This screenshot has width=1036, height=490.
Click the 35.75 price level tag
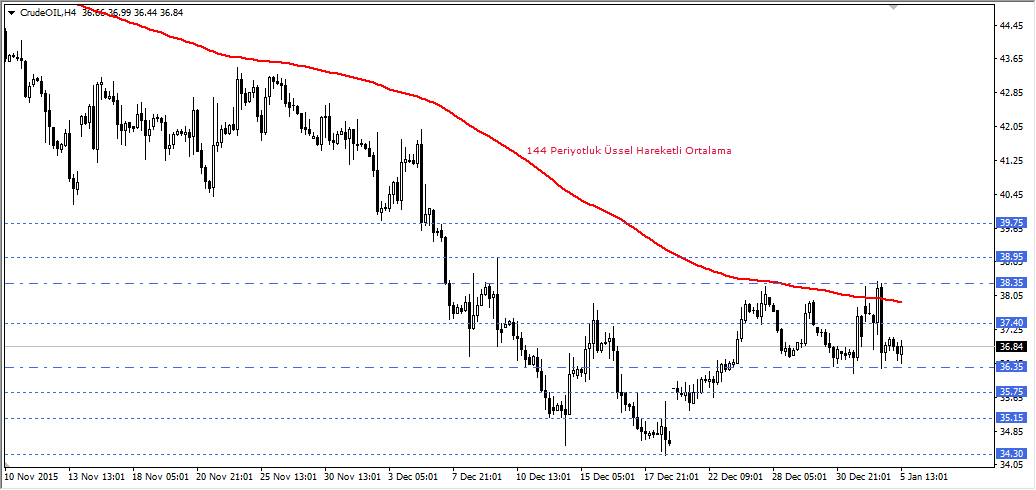click(1012, 392)
